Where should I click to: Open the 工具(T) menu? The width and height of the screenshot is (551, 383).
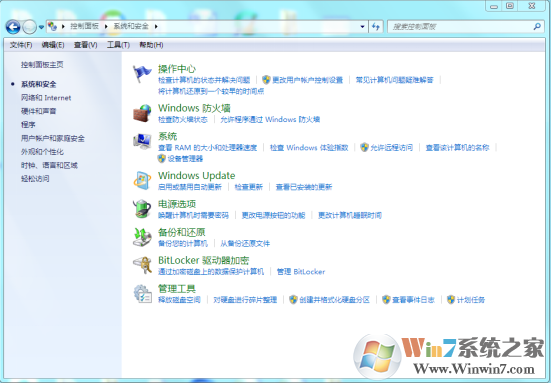(118, 45)
